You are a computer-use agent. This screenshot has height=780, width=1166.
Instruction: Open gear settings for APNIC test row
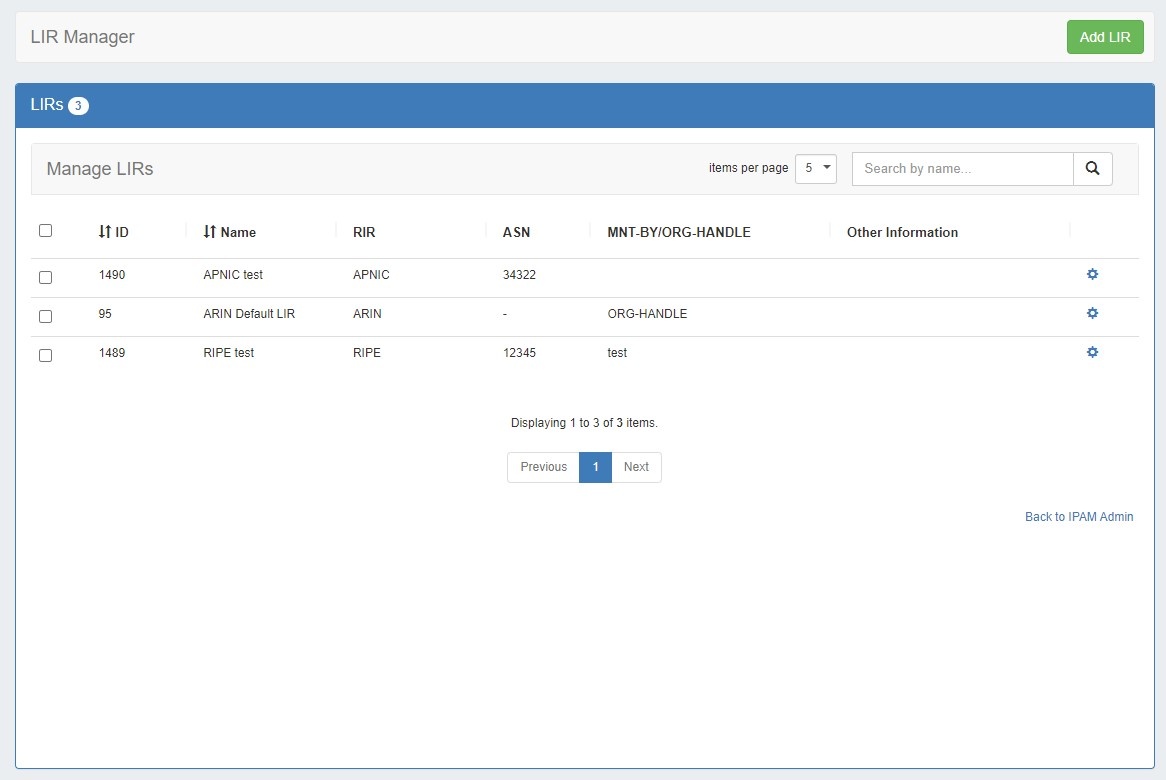point(1092,274)
